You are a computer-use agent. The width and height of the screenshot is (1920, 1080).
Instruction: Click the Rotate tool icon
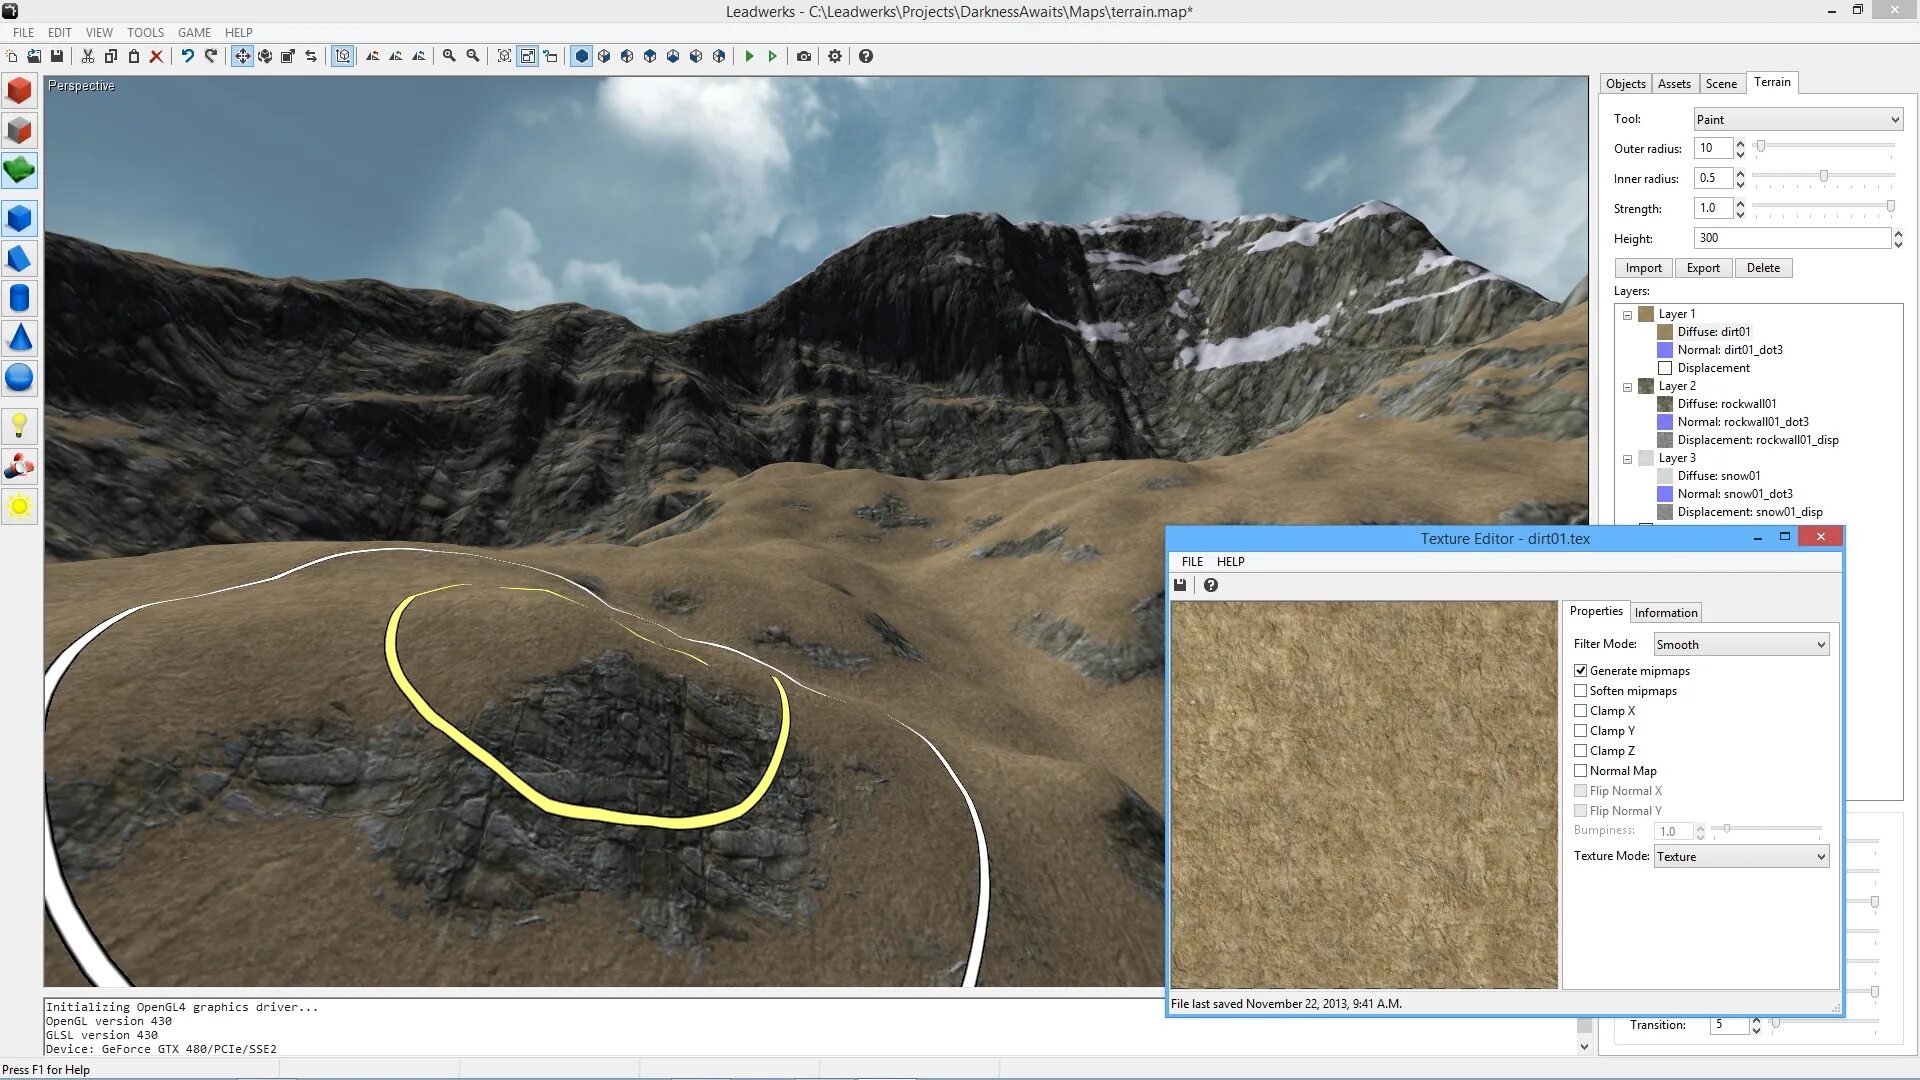point(265,55)
